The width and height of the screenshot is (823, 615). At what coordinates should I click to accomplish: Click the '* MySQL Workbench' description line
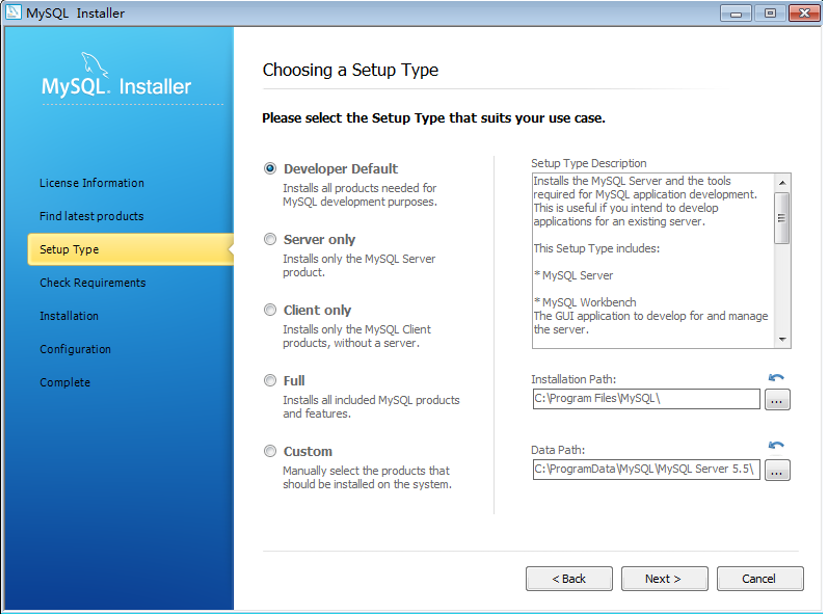click(x=585, y=302)
